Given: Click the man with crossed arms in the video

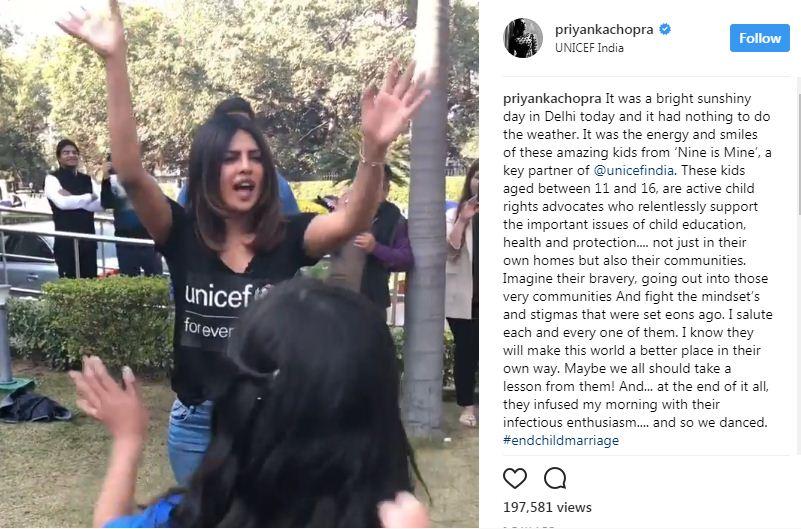Looking at the screenshot, I should pos(72,207).
